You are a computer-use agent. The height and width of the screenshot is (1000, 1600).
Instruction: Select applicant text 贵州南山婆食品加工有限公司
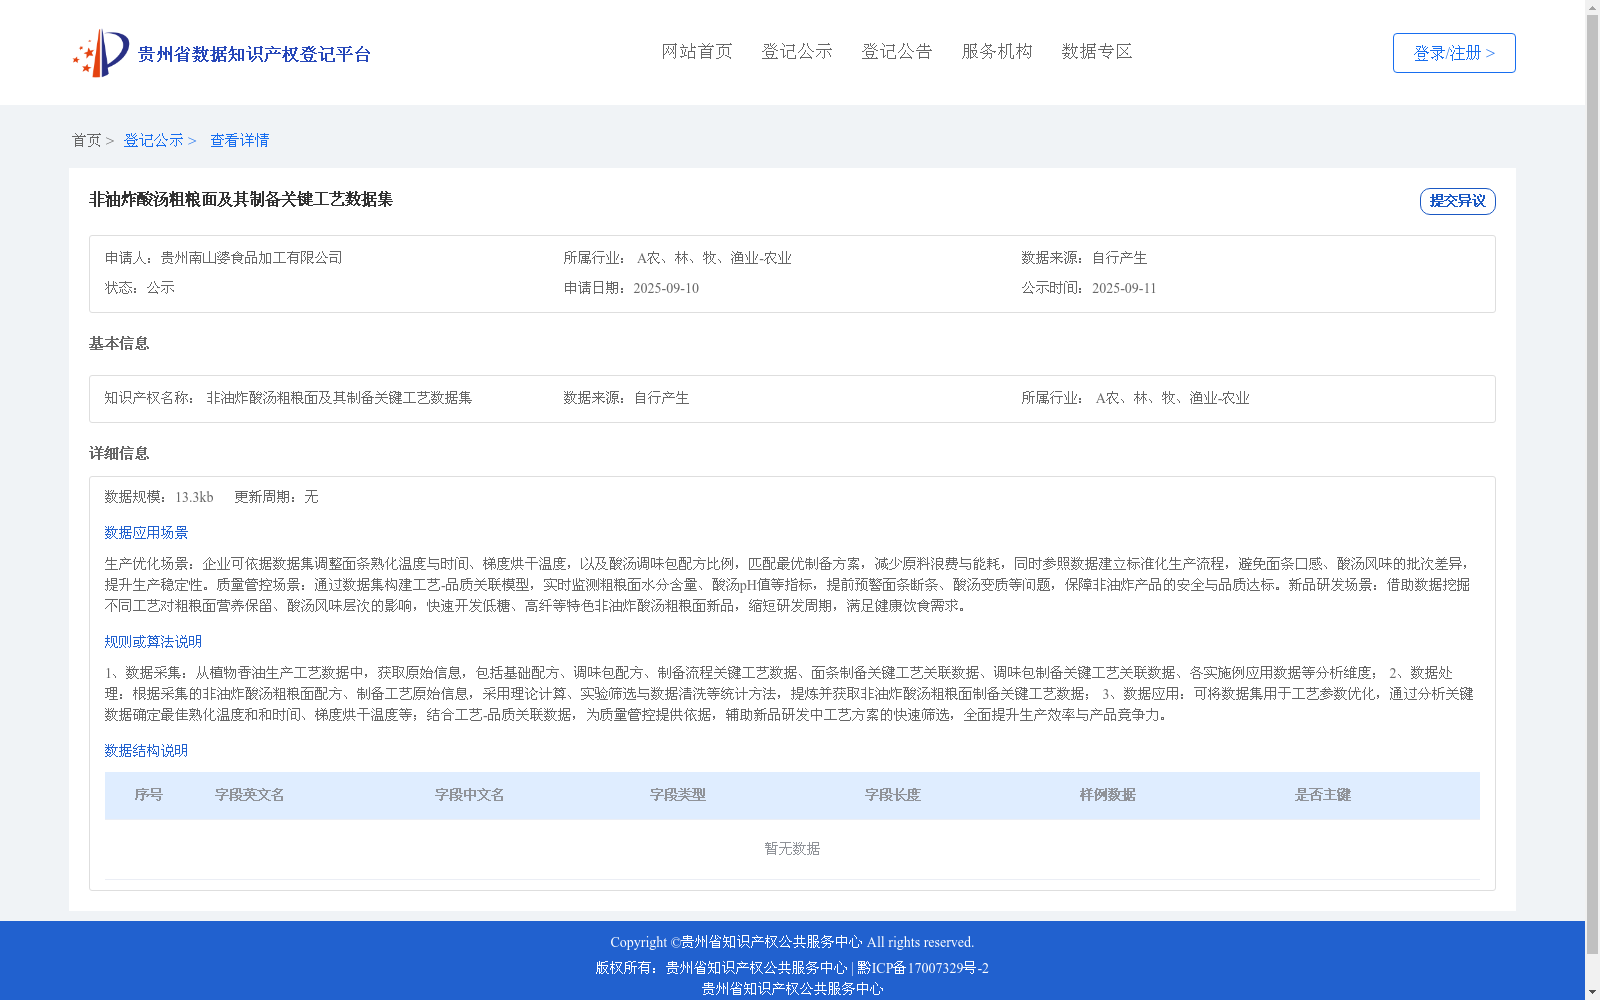pyautogui.click(x=251, y=258)
